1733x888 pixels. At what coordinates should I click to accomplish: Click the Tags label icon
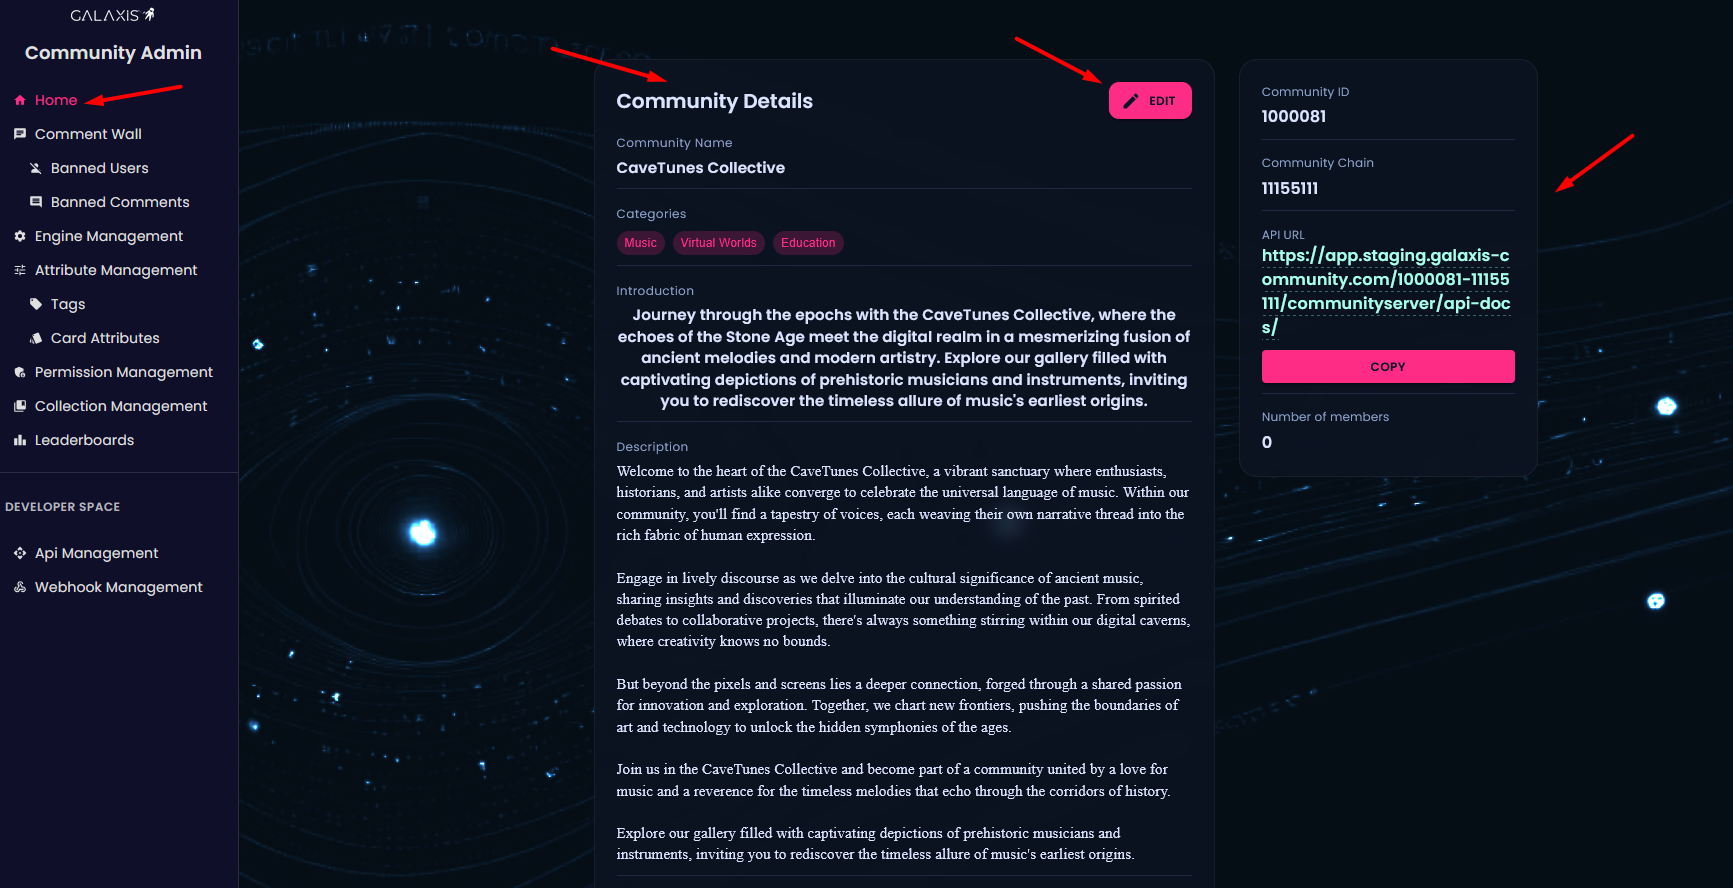(x=36, y=304)
